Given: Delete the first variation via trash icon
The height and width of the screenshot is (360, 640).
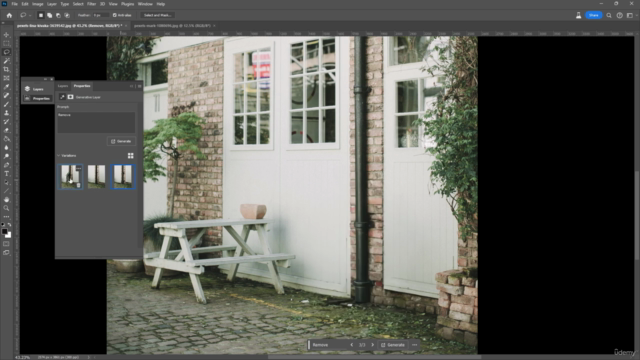Looking at the screenshot, I should pos(78,185).
